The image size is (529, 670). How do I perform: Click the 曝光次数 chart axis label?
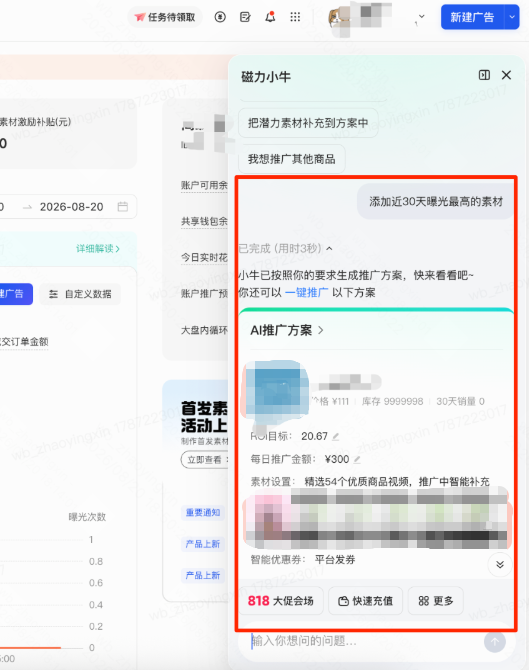tap(87, 517)
